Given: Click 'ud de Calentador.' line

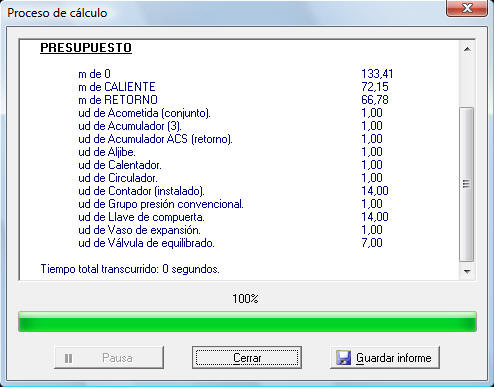Looking at the screenshot, I should (x=120, y=165).
